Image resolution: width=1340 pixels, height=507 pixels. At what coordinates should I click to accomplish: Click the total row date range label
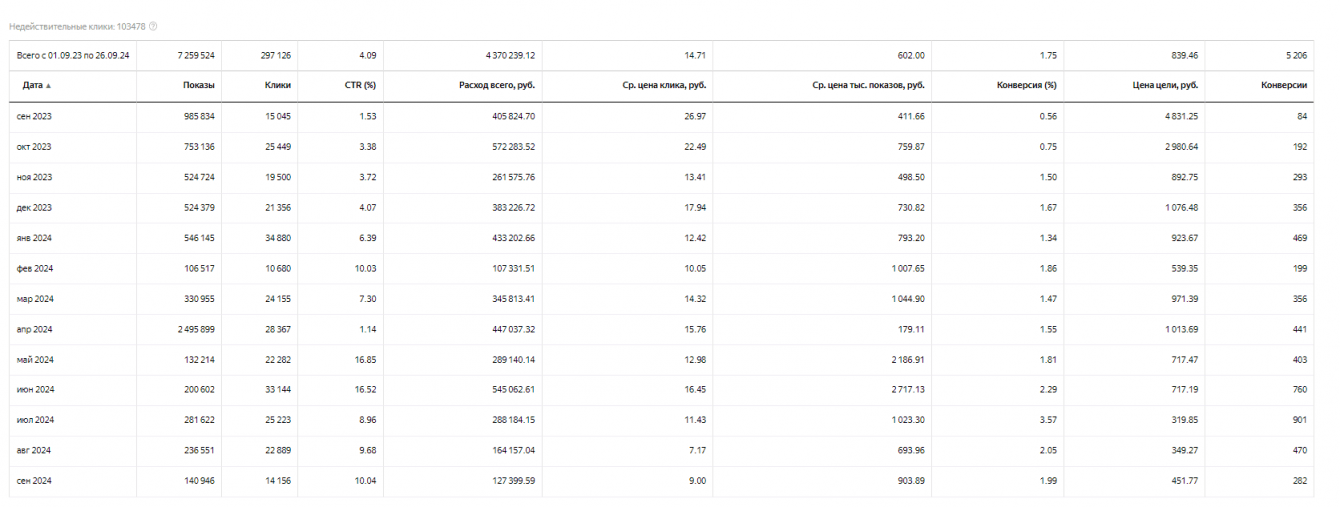coord(74,55)
